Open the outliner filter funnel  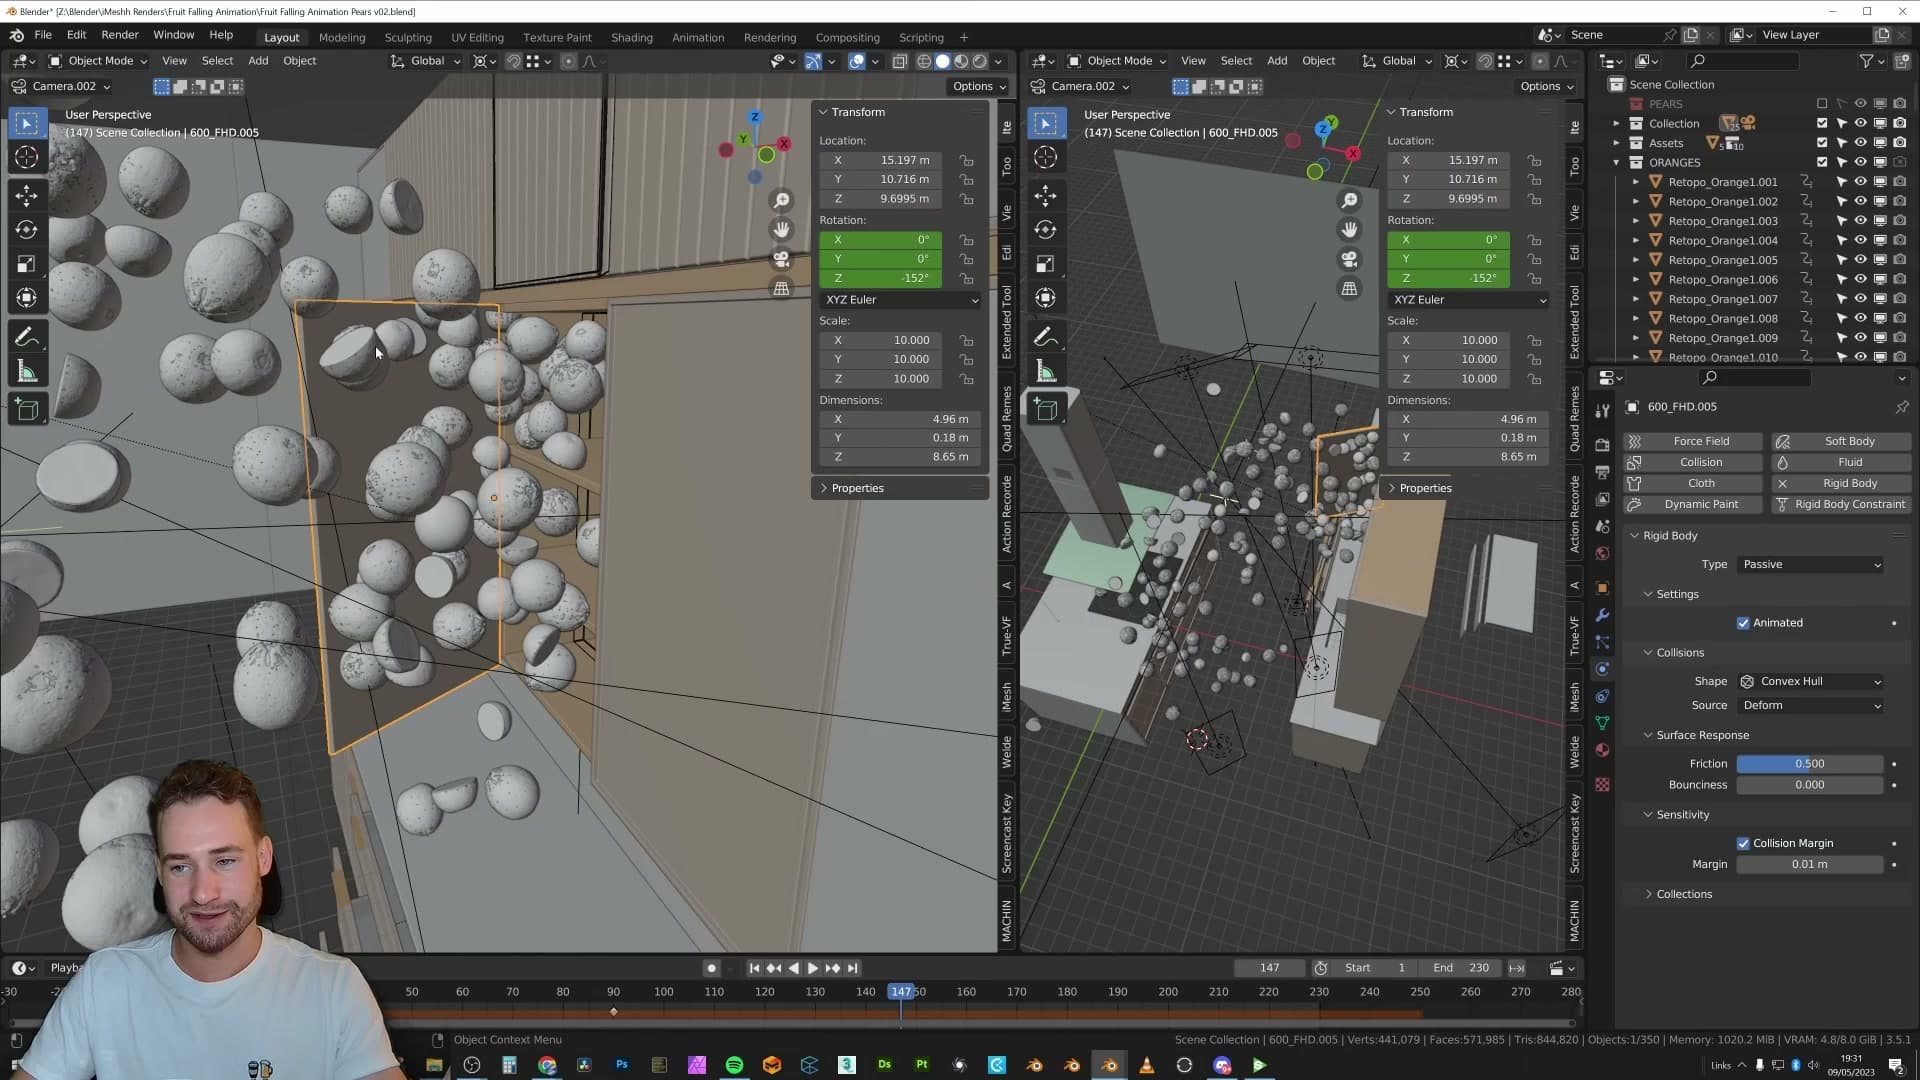1866,61
